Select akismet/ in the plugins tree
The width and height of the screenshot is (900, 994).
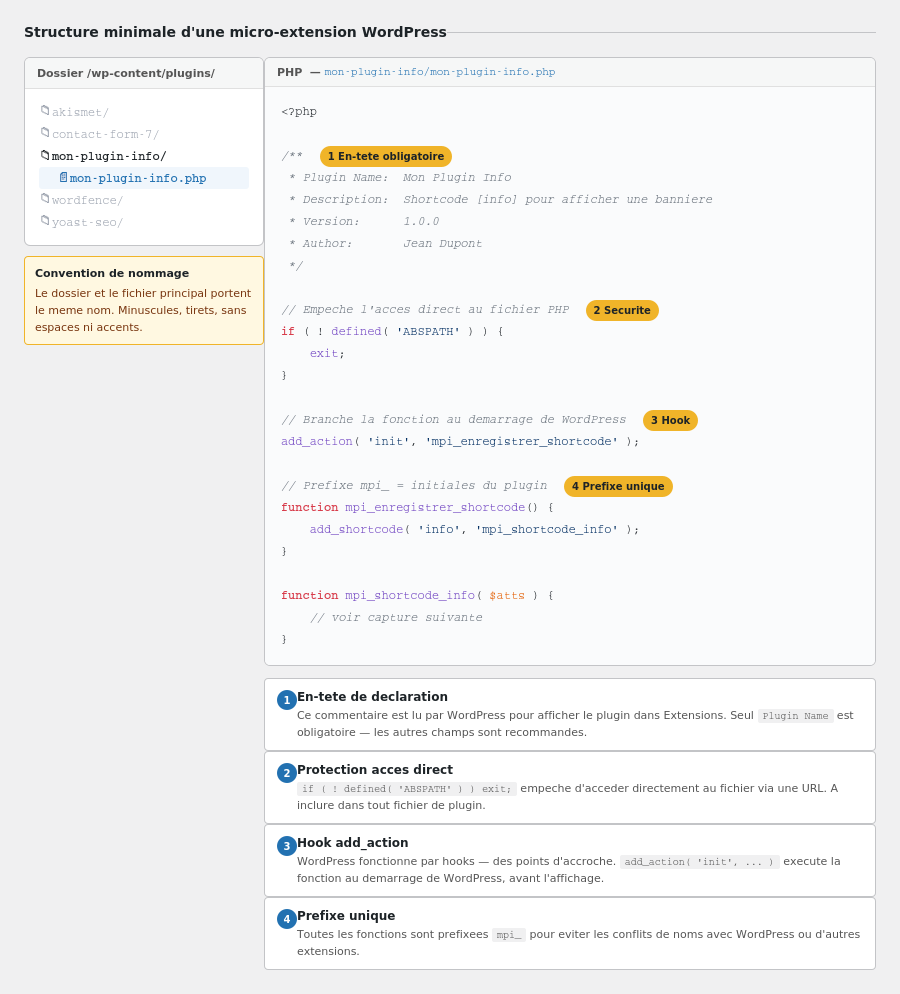point(144,112)
